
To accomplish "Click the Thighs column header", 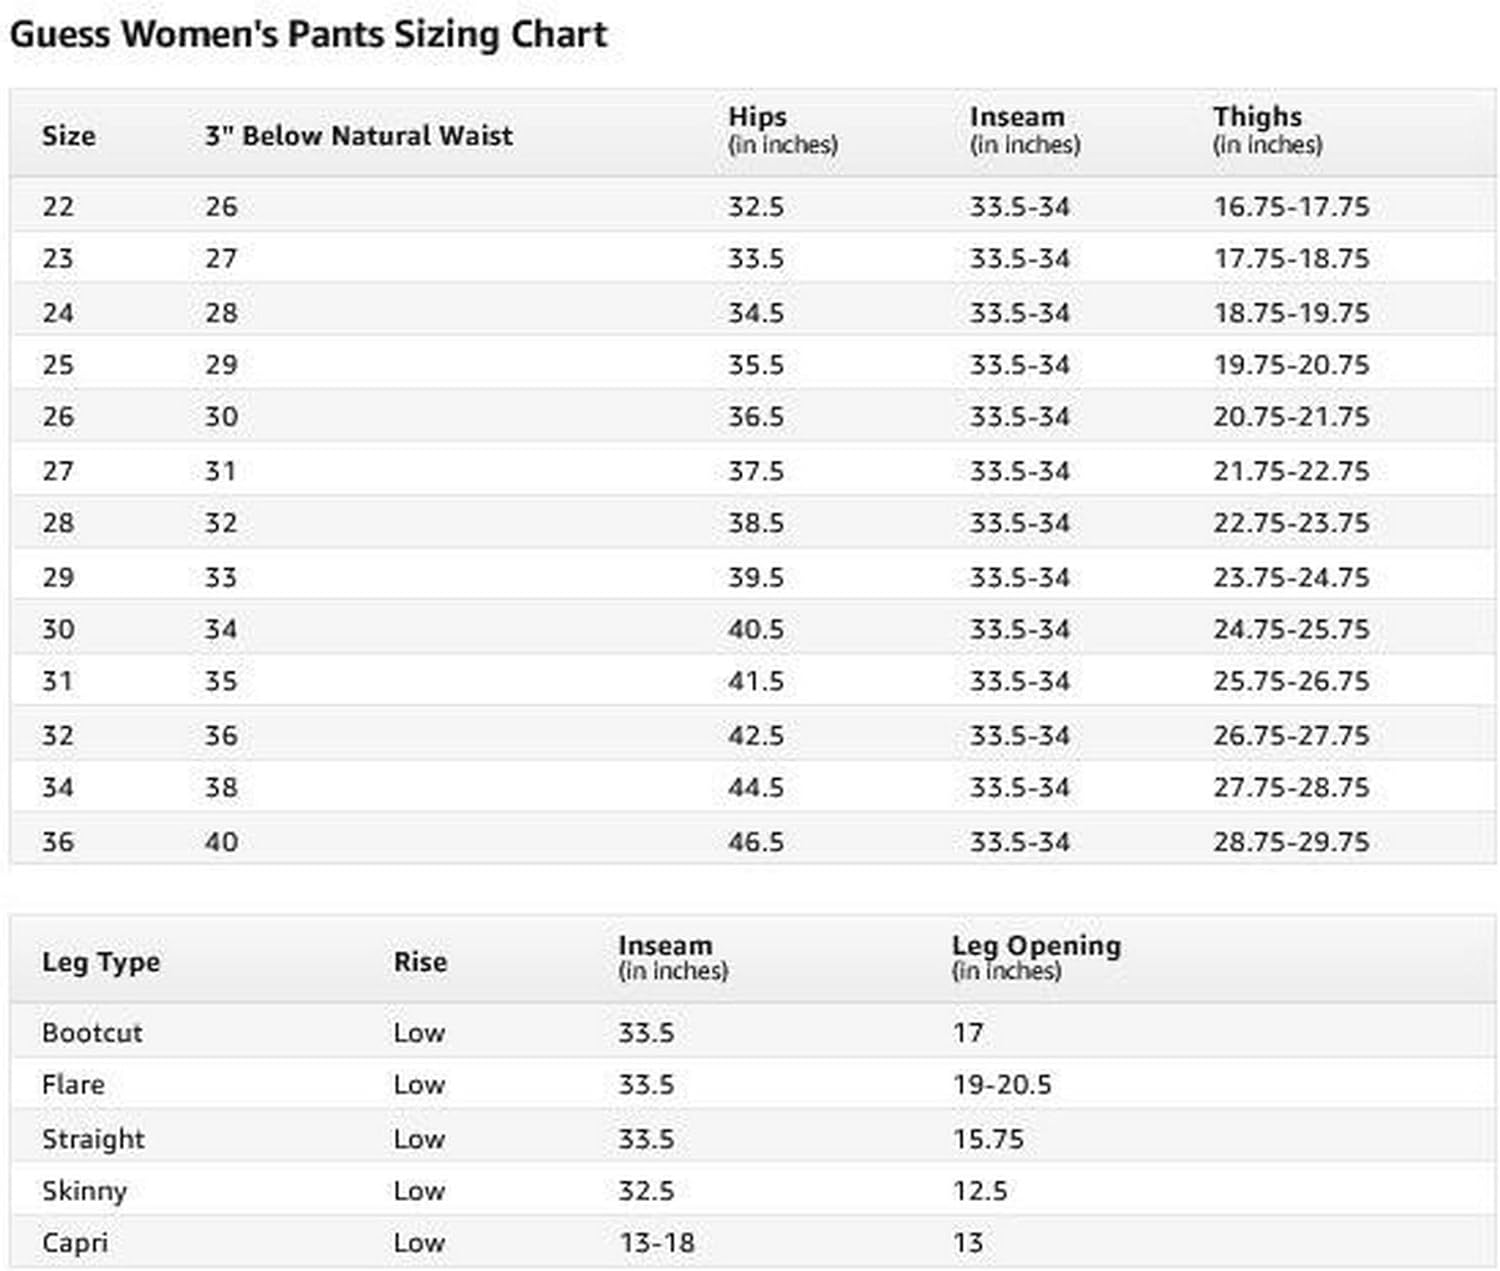I will [1257, 118].
